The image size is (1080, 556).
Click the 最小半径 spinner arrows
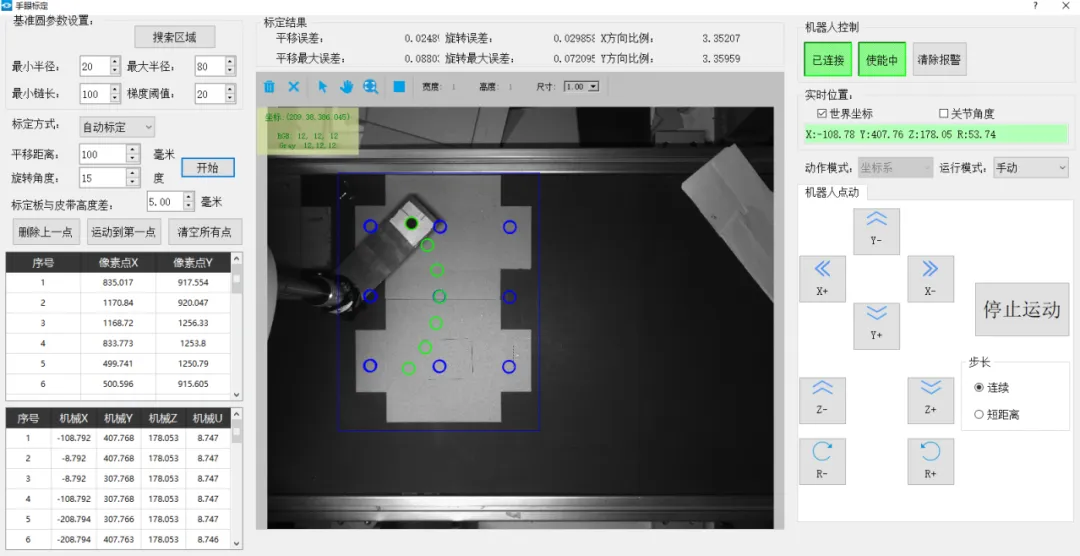115,66
